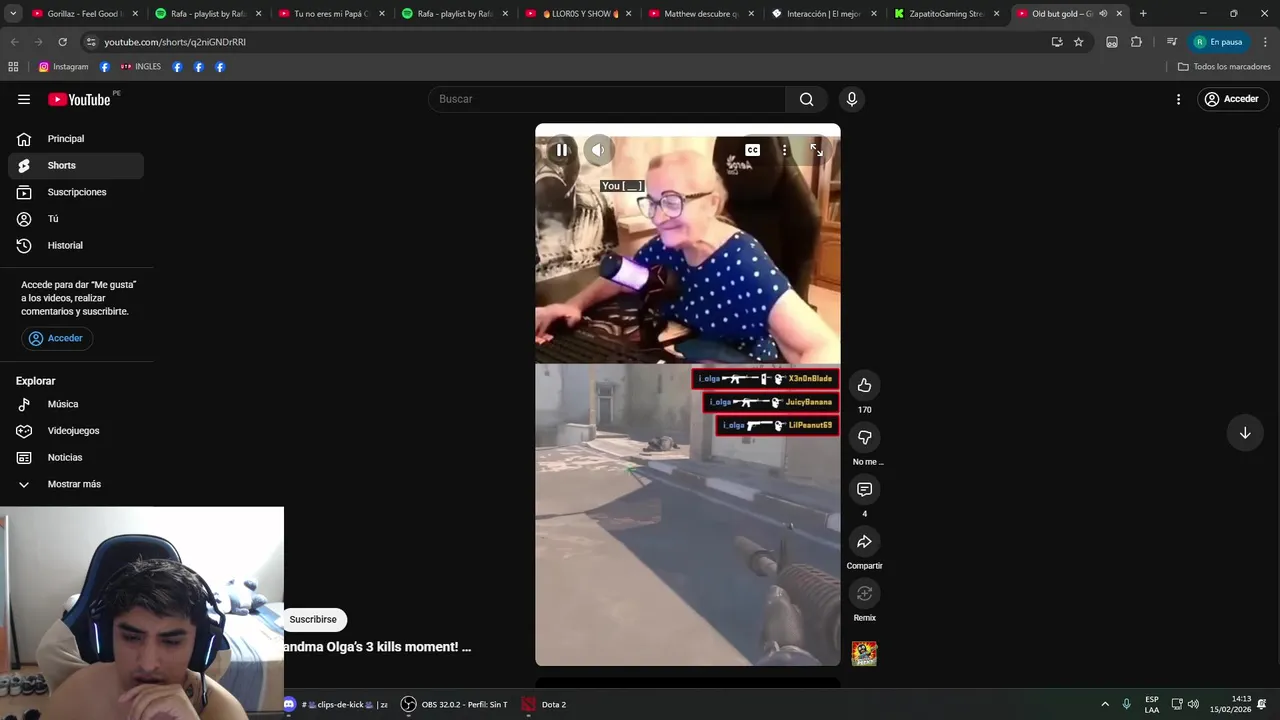Open Historial in the sidebar
Image resolution: width=1280 pixels, height=720 pixels.
(x=76, y=245)
